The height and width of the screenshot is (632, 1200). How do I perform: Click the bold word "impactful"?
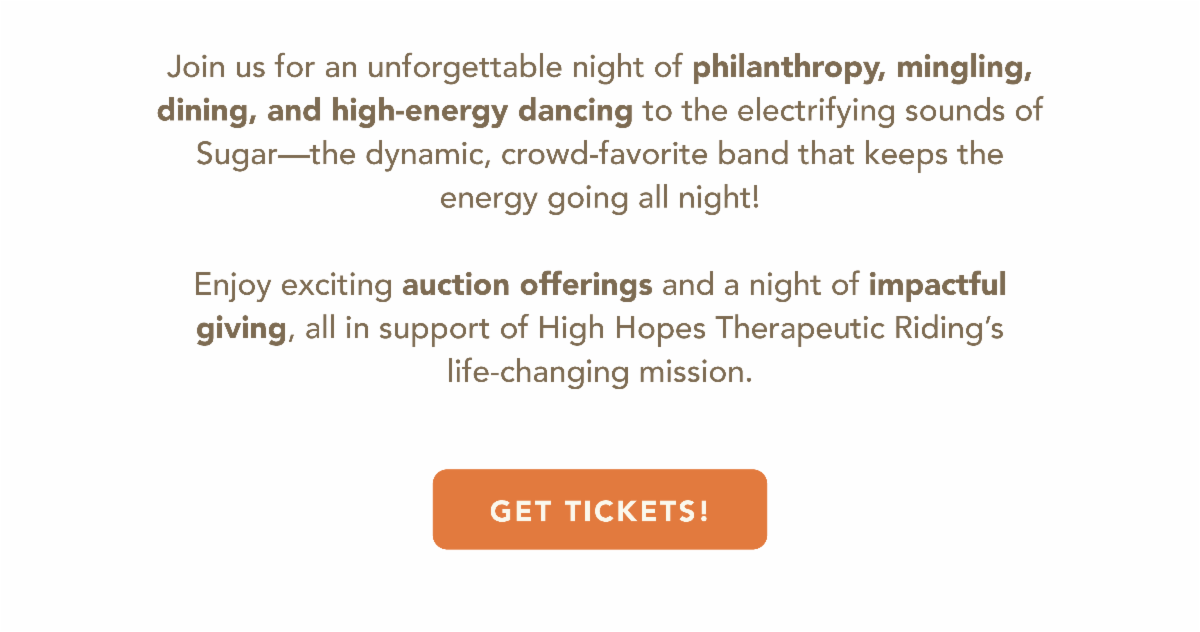pyautogui.click(x=937, y=286)
